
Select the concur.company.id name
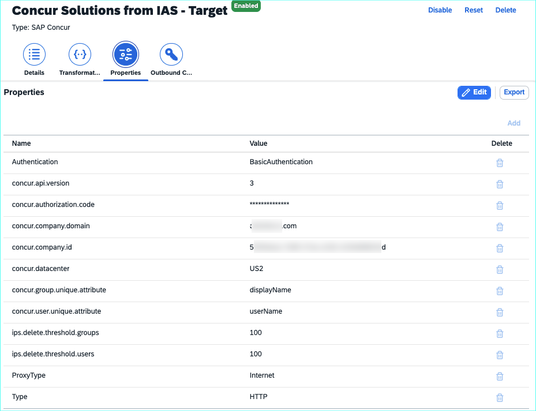42,247
